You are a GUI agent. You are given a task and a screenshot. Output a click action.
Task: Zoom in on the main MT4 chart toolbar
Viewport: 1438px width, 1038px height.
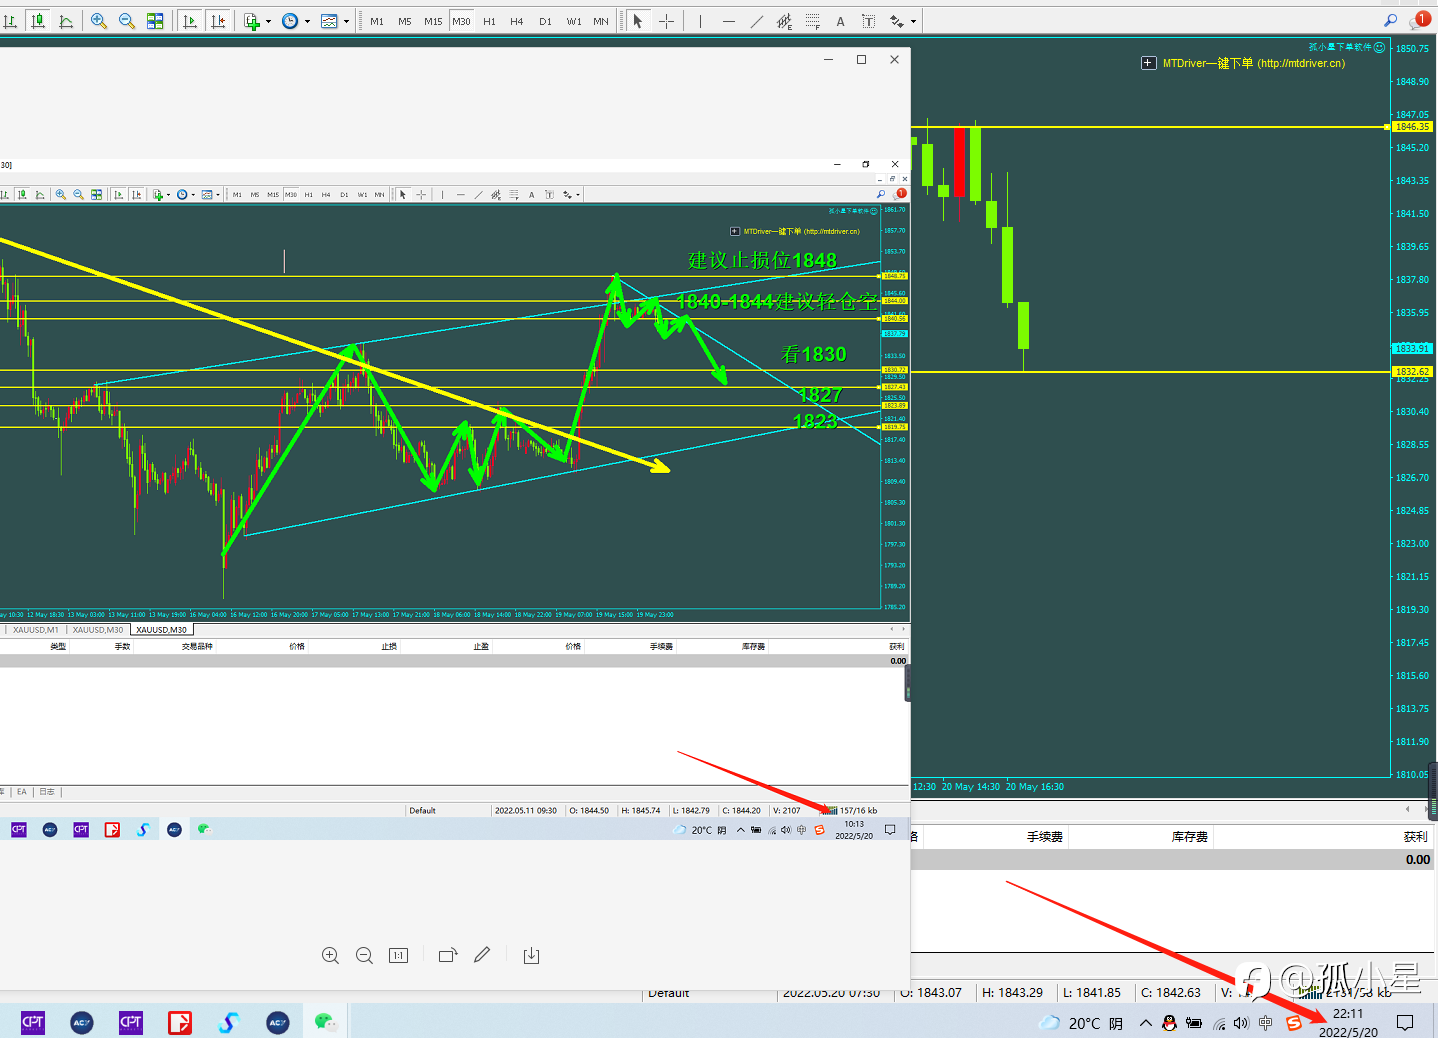point(98,21)
